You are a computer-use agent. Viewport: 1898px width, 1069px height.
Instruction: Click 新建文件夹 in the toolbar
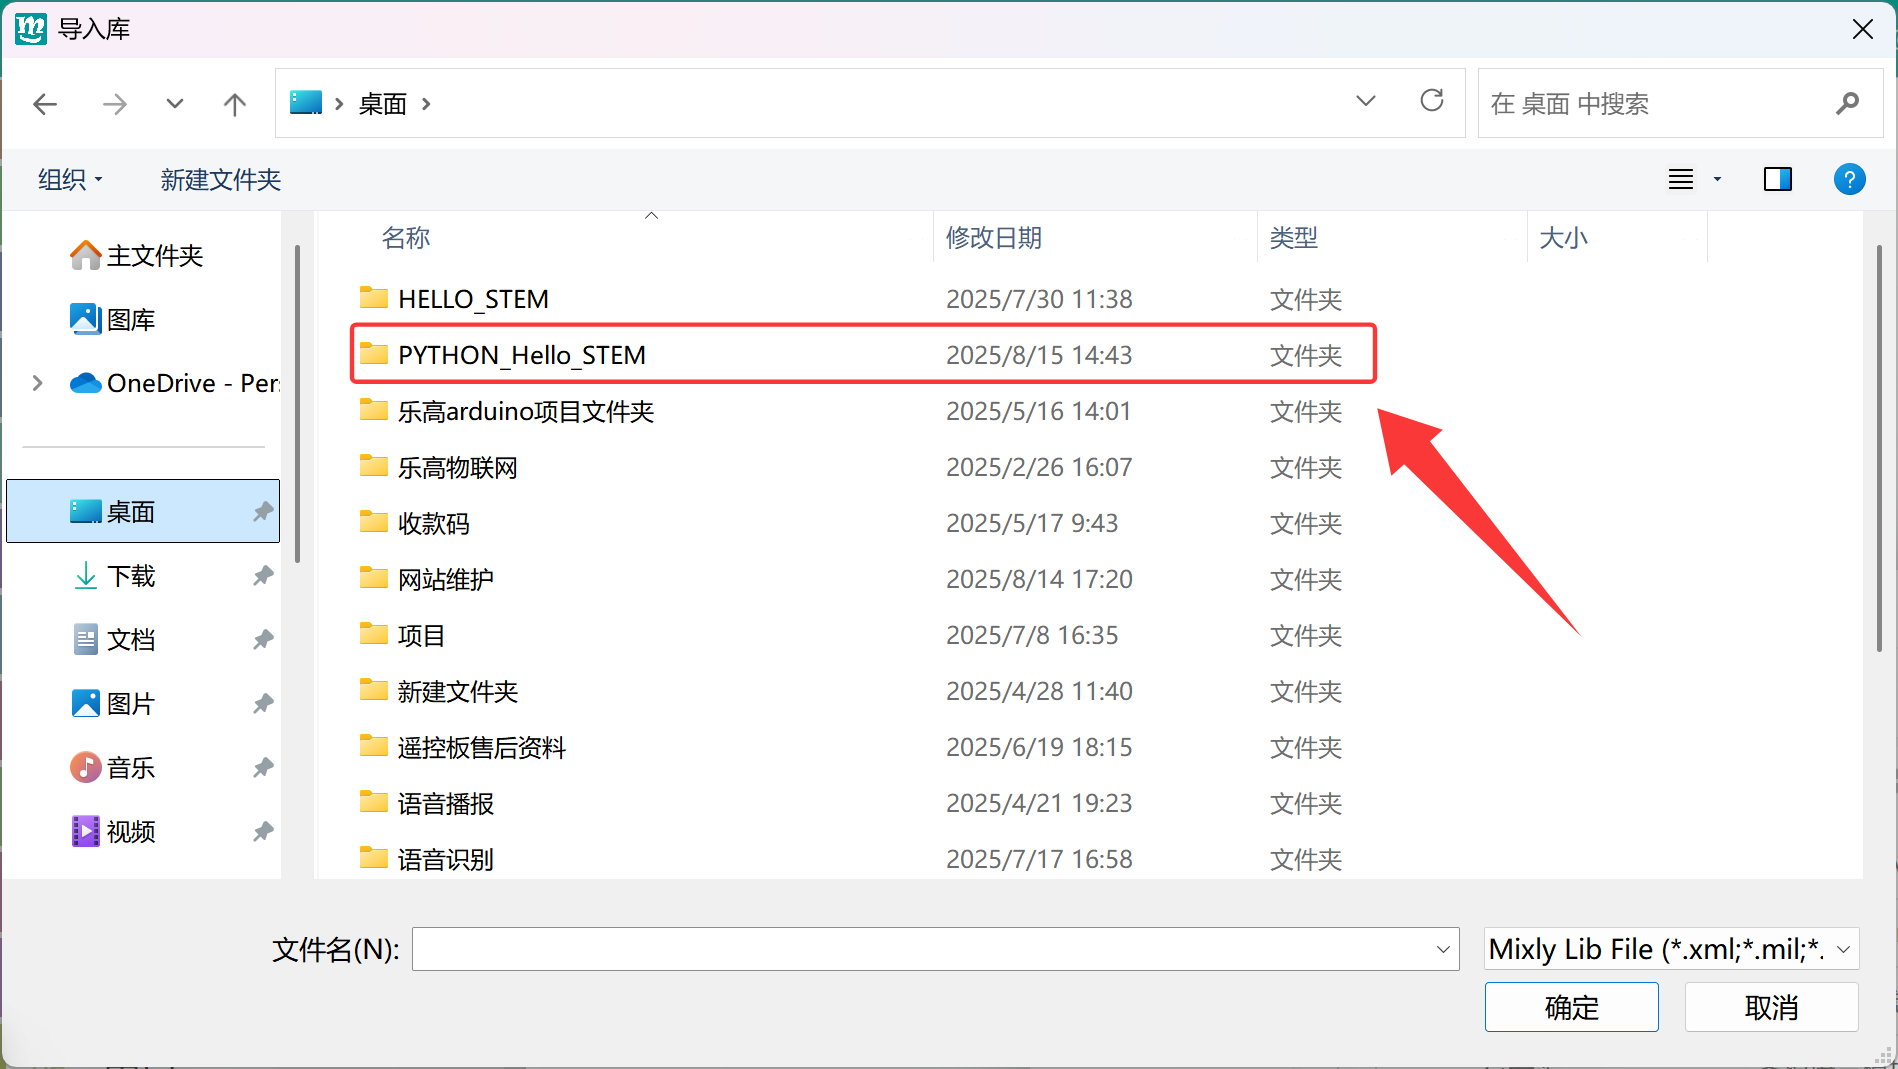pos(221,180)
